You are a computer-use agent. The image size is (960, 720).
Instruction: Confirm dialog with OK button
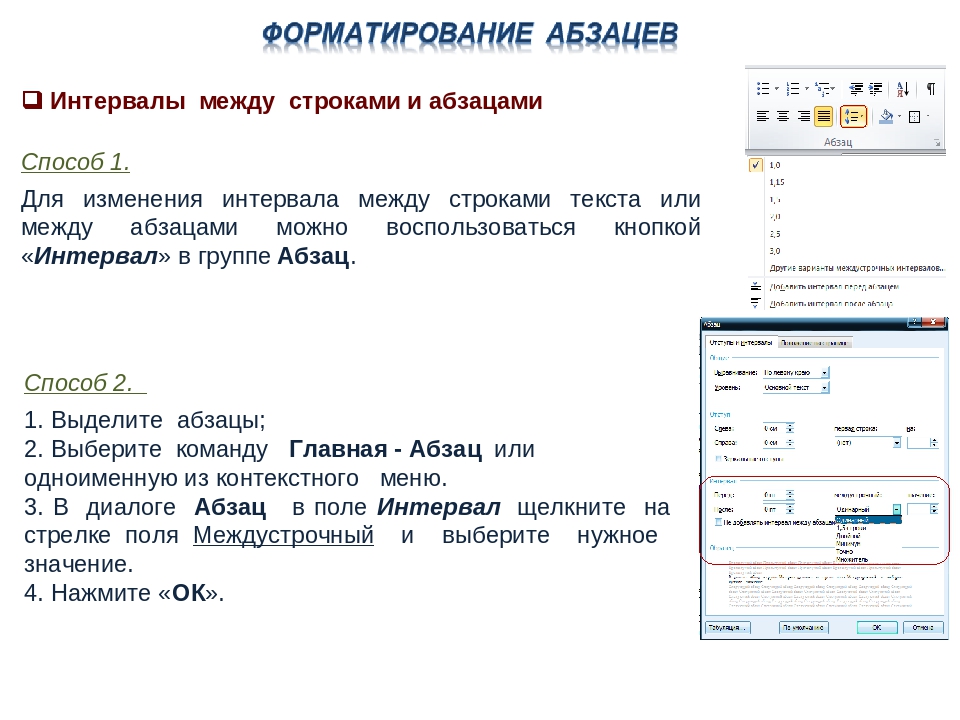pos(877,628)
